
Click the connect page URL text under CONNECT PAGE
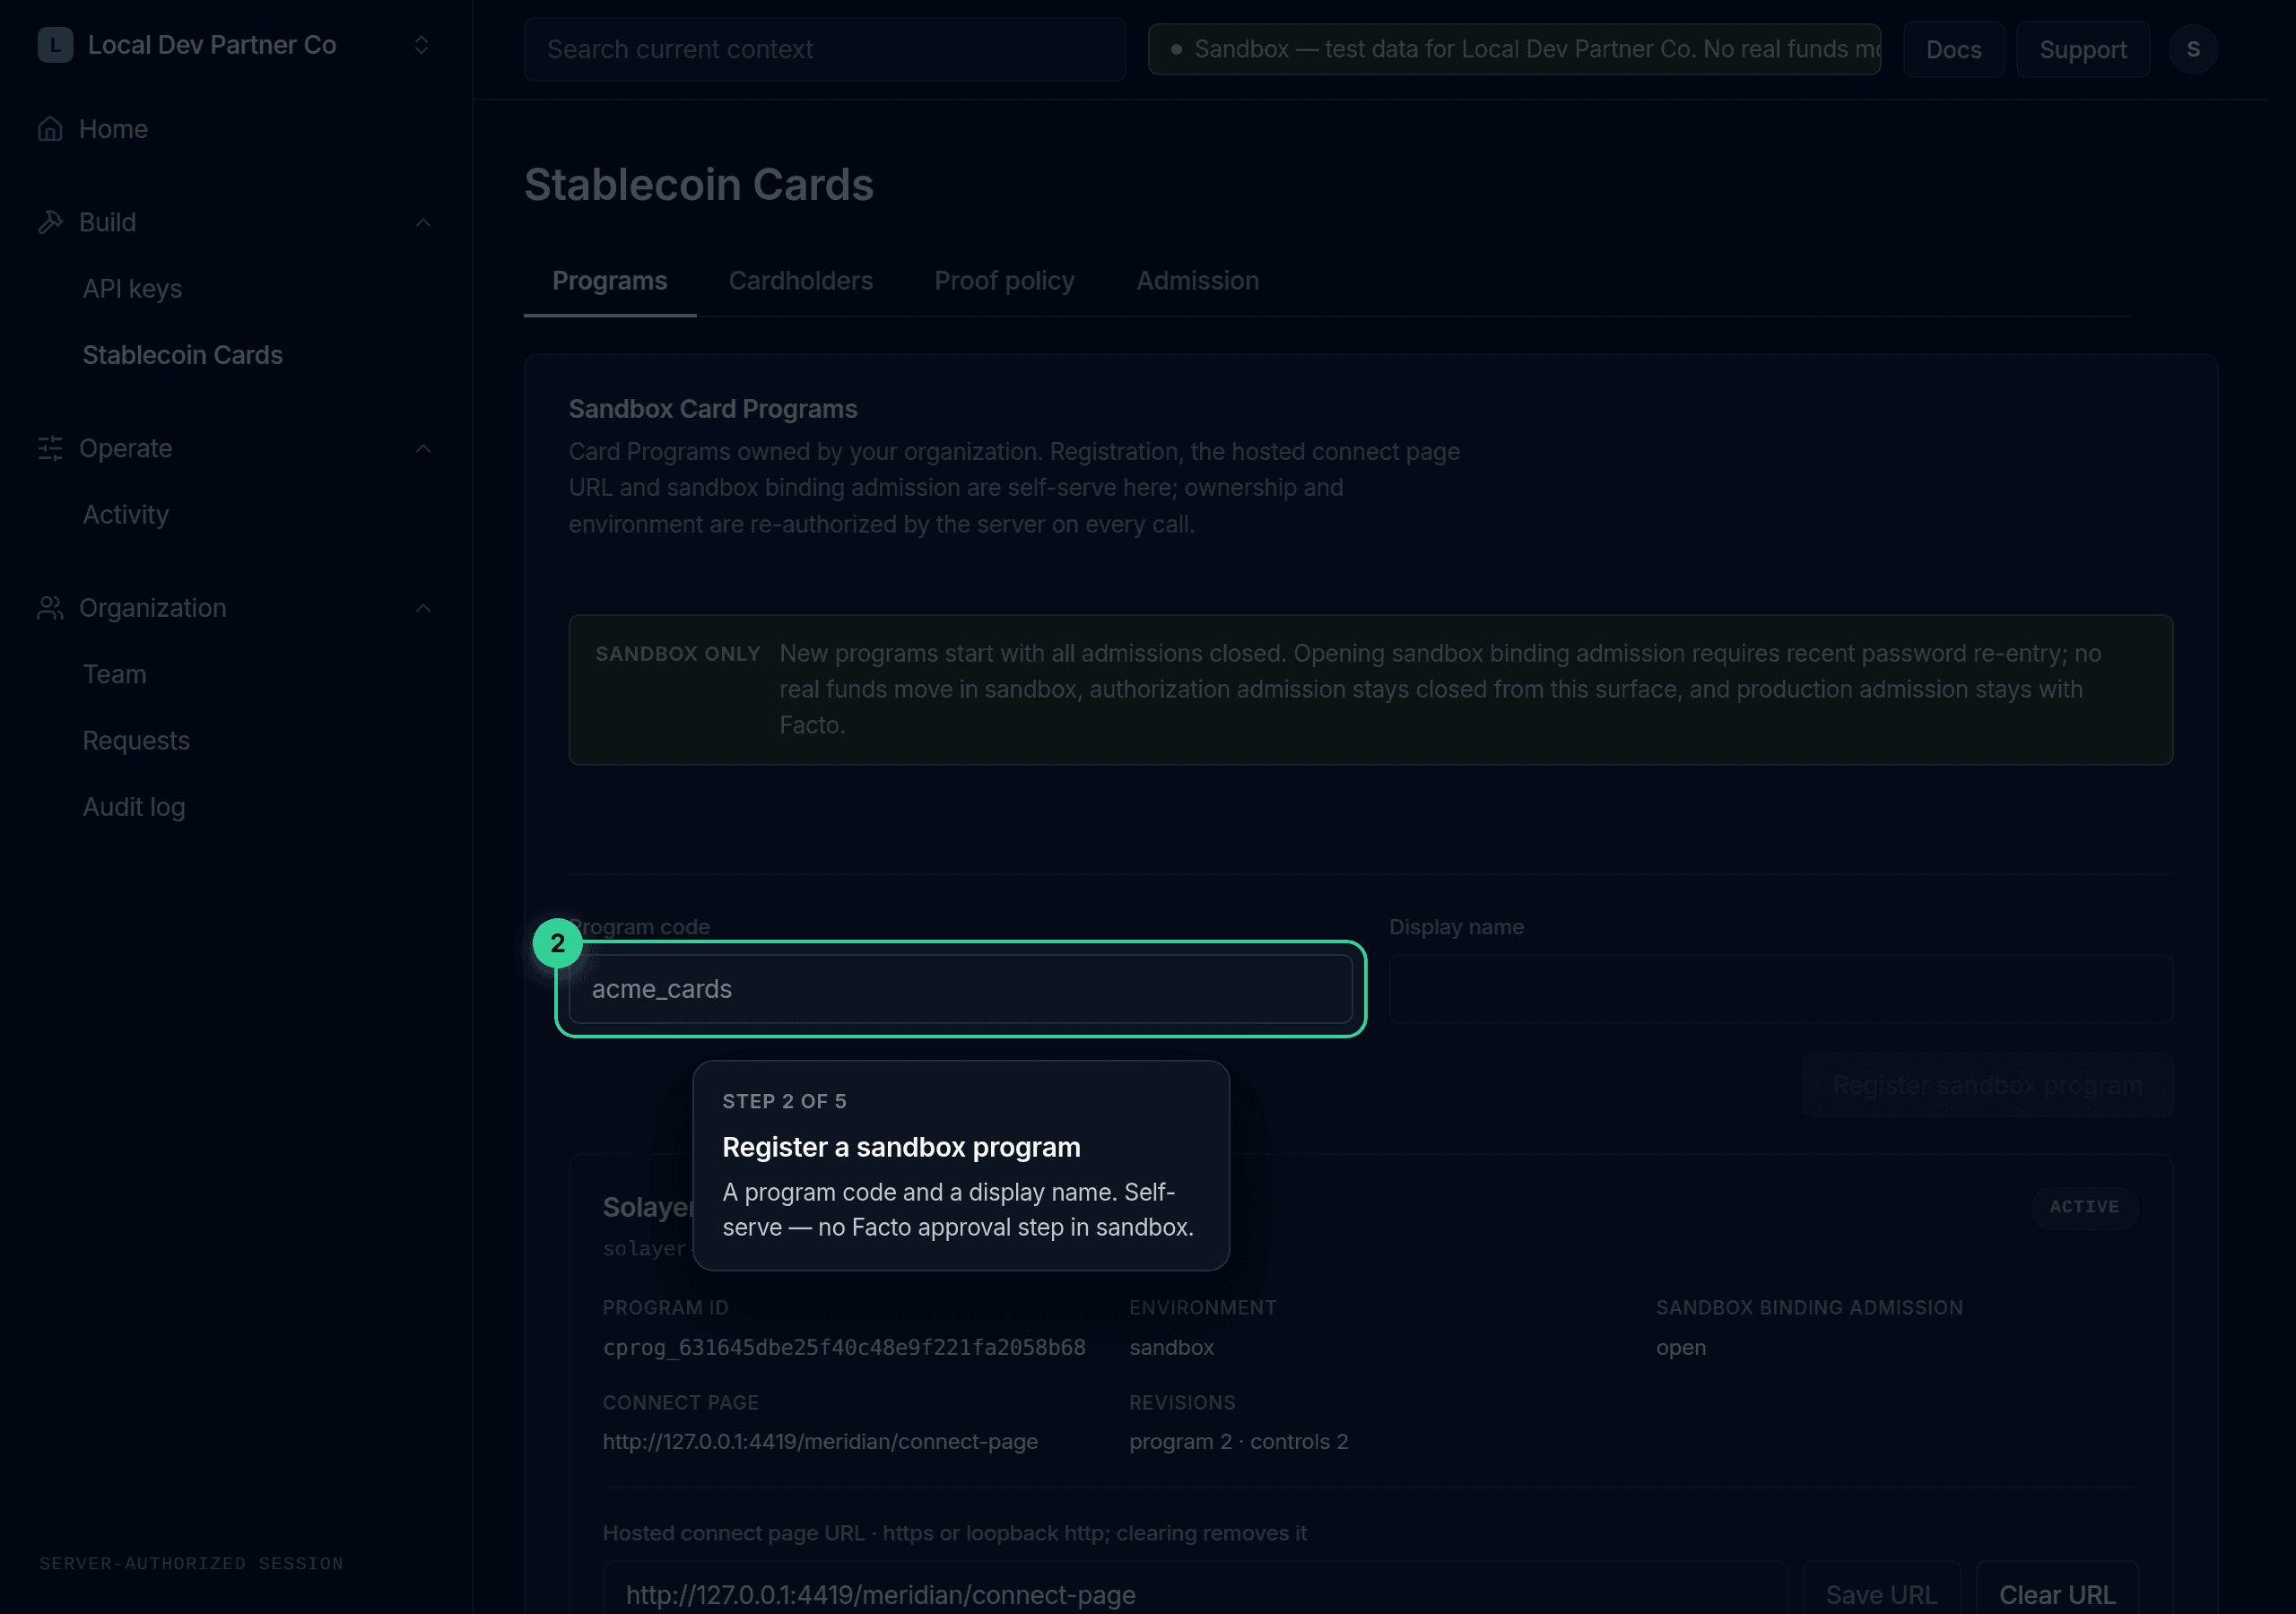pos(820,1441)
